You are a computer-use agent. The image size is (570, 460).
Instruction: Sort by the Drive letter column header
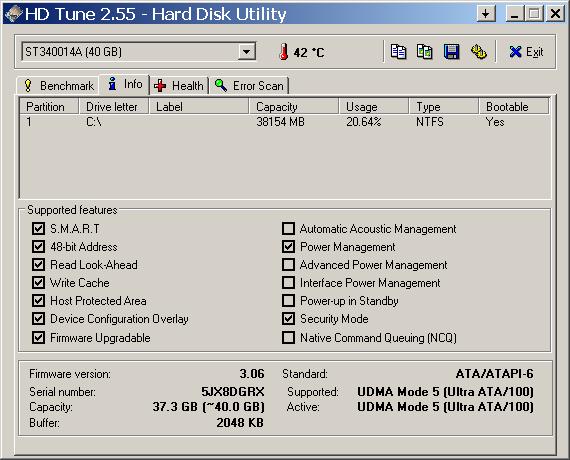click(x=114, y=107)
